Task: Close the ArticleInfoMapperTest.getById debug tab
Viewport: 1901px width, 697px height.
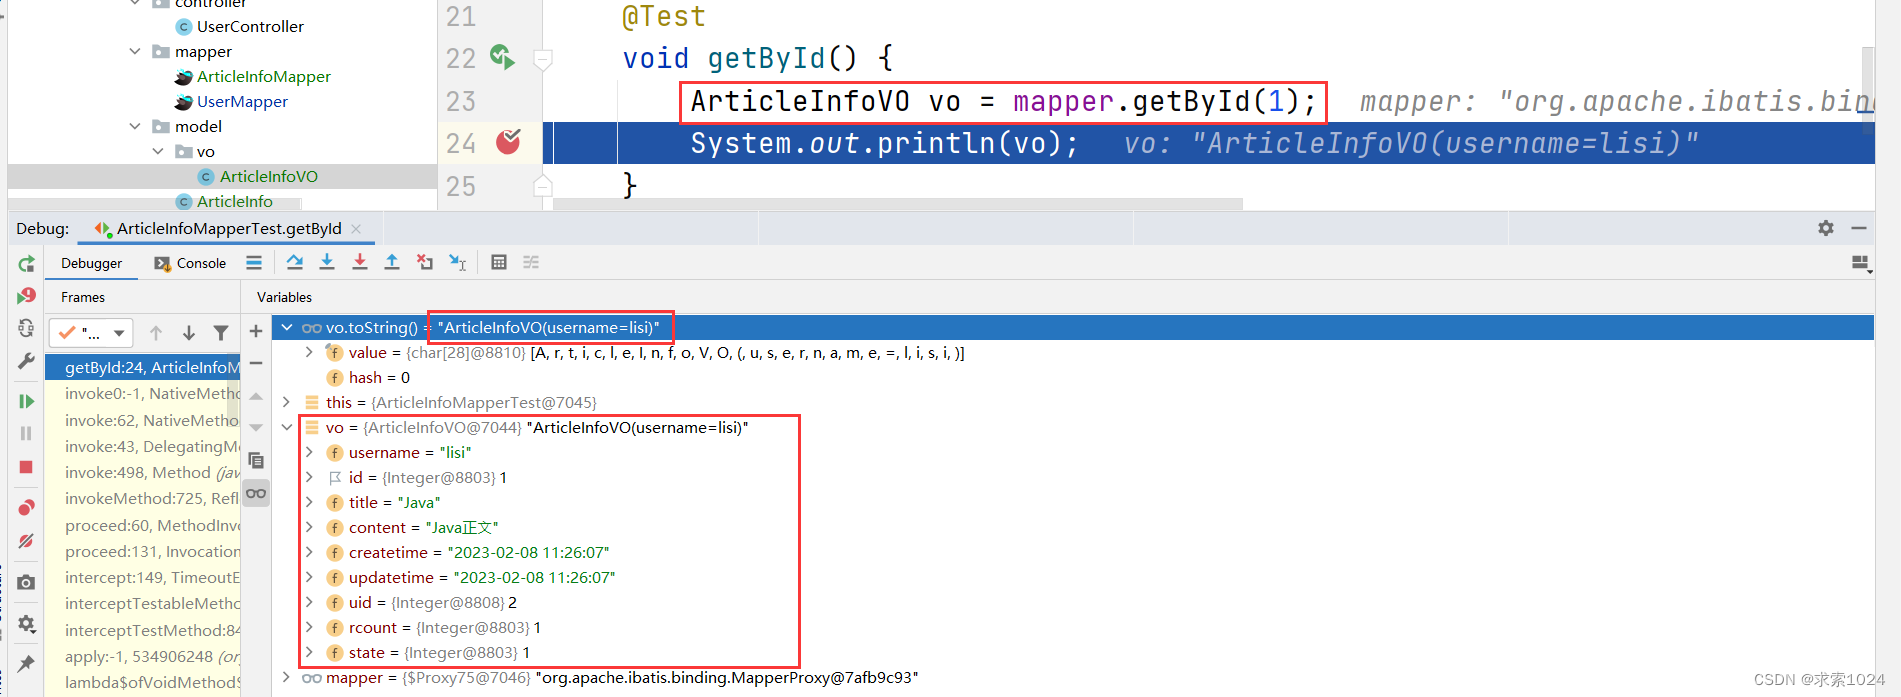Action: click(356, 228)
